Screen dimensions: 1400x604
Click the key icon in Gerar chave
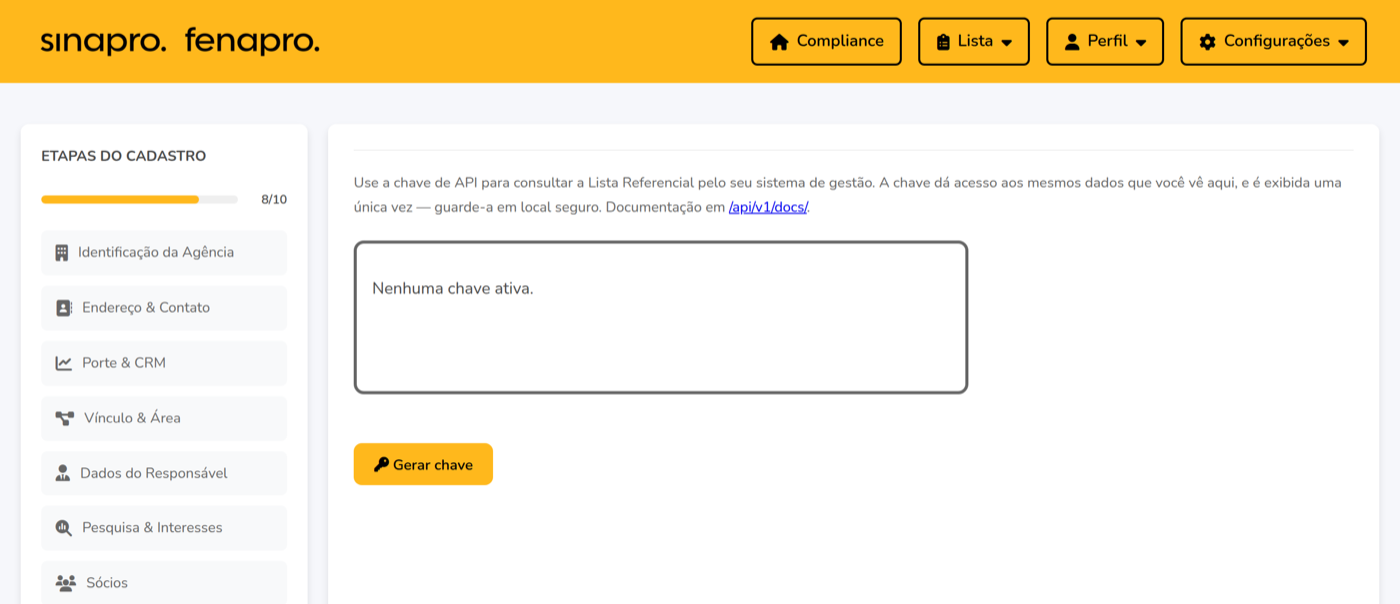(x=381, y=464)
